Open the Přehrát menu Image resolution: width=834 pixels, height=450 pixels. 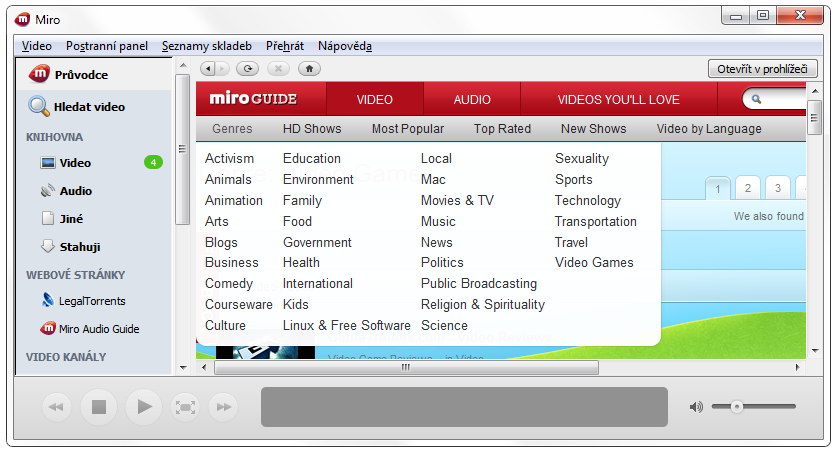coord(285,46)
